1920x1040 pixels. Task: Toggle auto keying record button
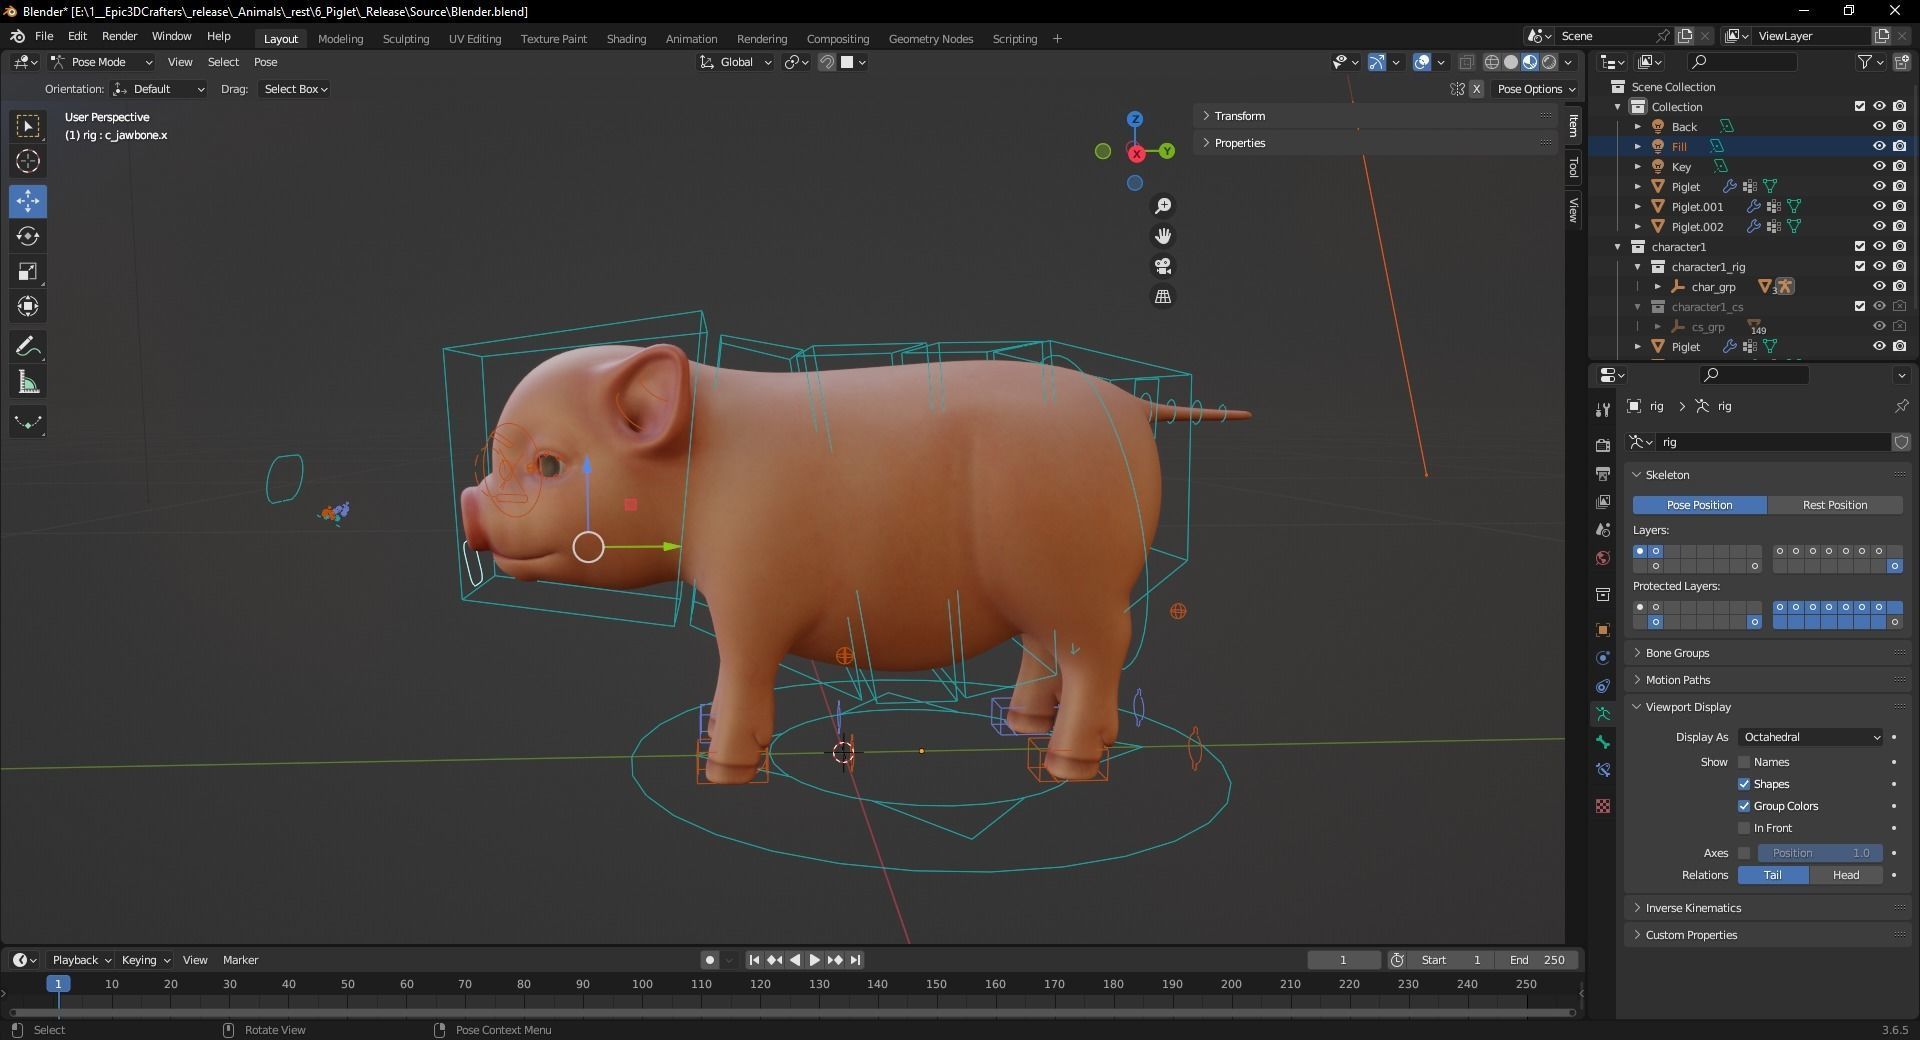coord(710,960)
